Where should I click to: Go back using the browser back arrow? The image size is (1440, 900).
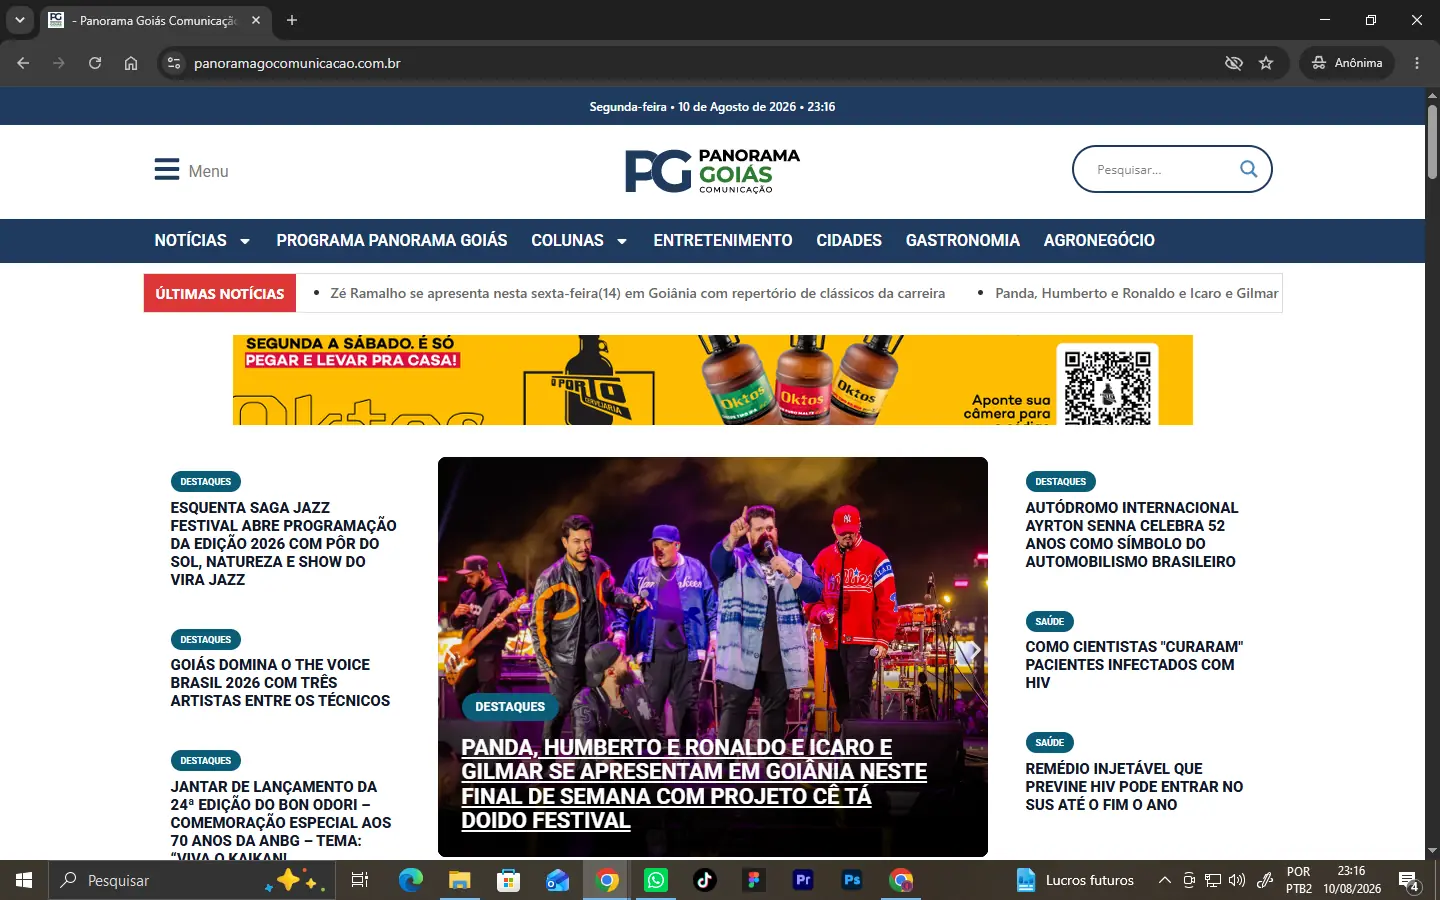coord(23,63)
